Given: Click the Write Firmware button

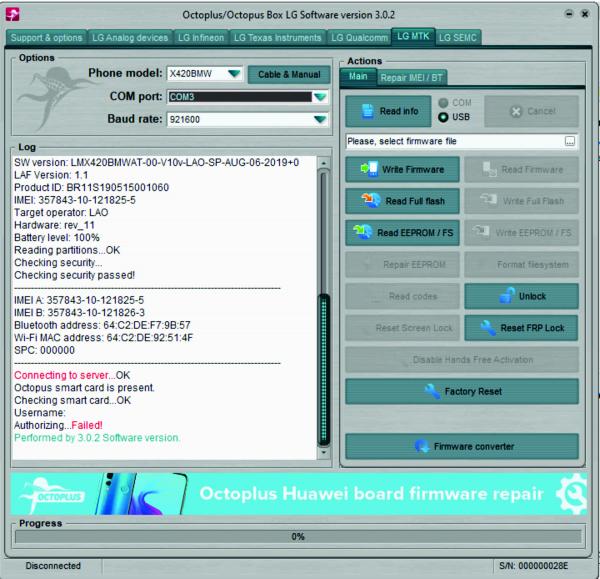Looking at the screenshot, I should [x=402, y=169].
